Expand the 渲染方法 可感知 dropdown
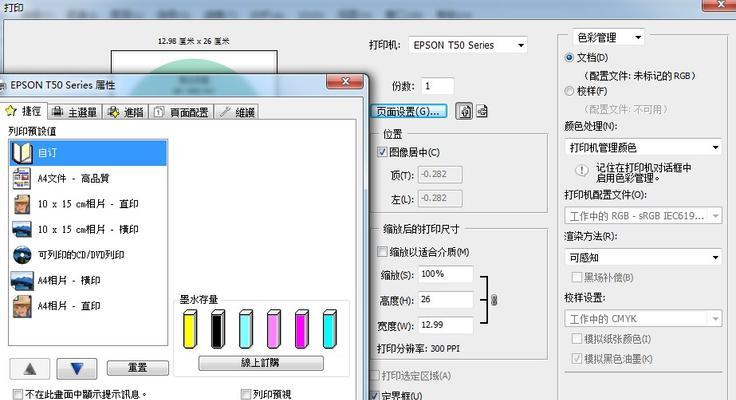 [x=643, y=258]
